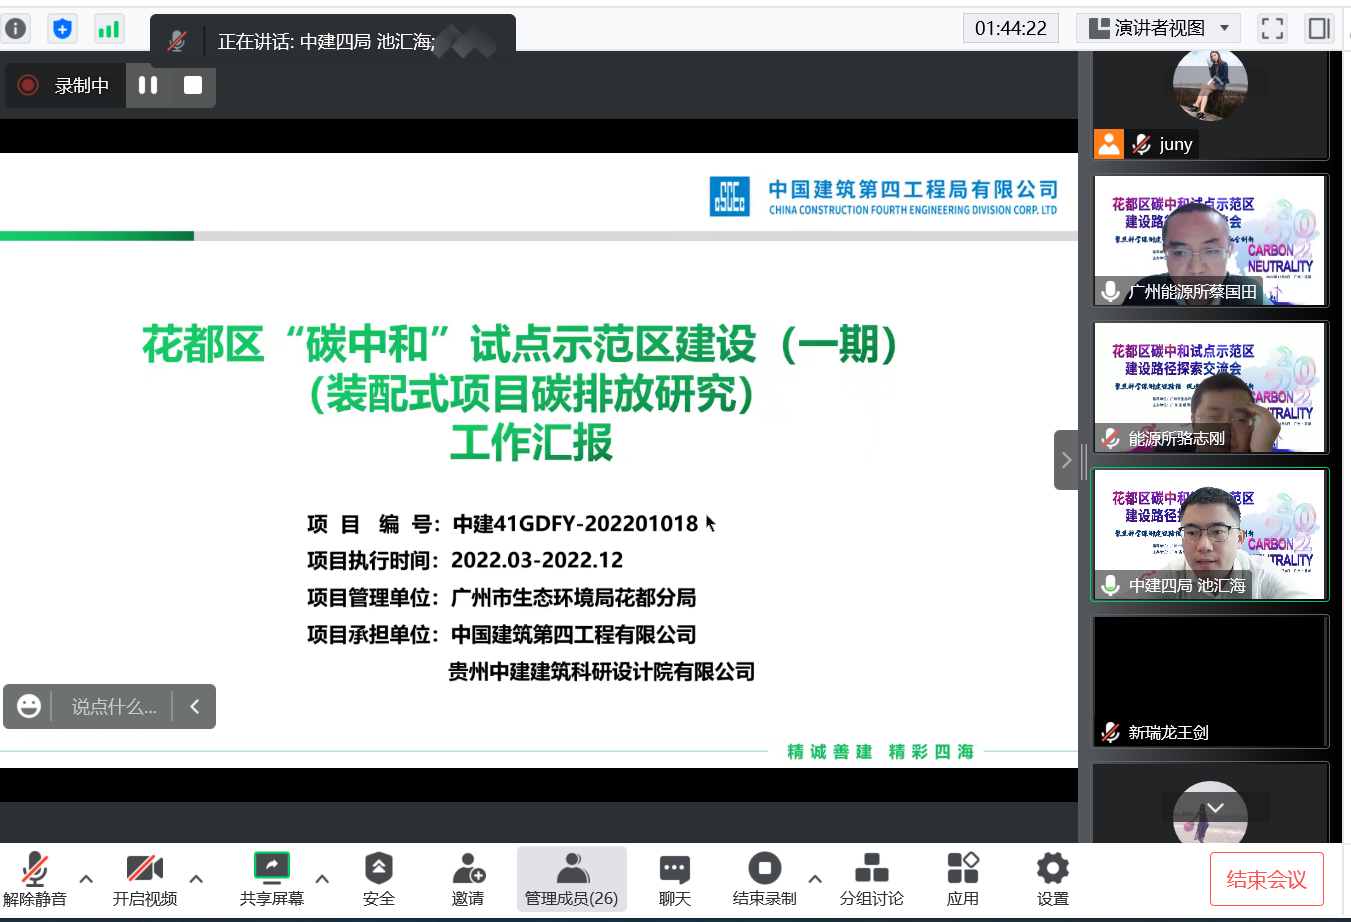The height and width of the screenshot is (922, 1351).
Task: Open the 邀请 invite dialog
Action: click(x=468, y=879)
